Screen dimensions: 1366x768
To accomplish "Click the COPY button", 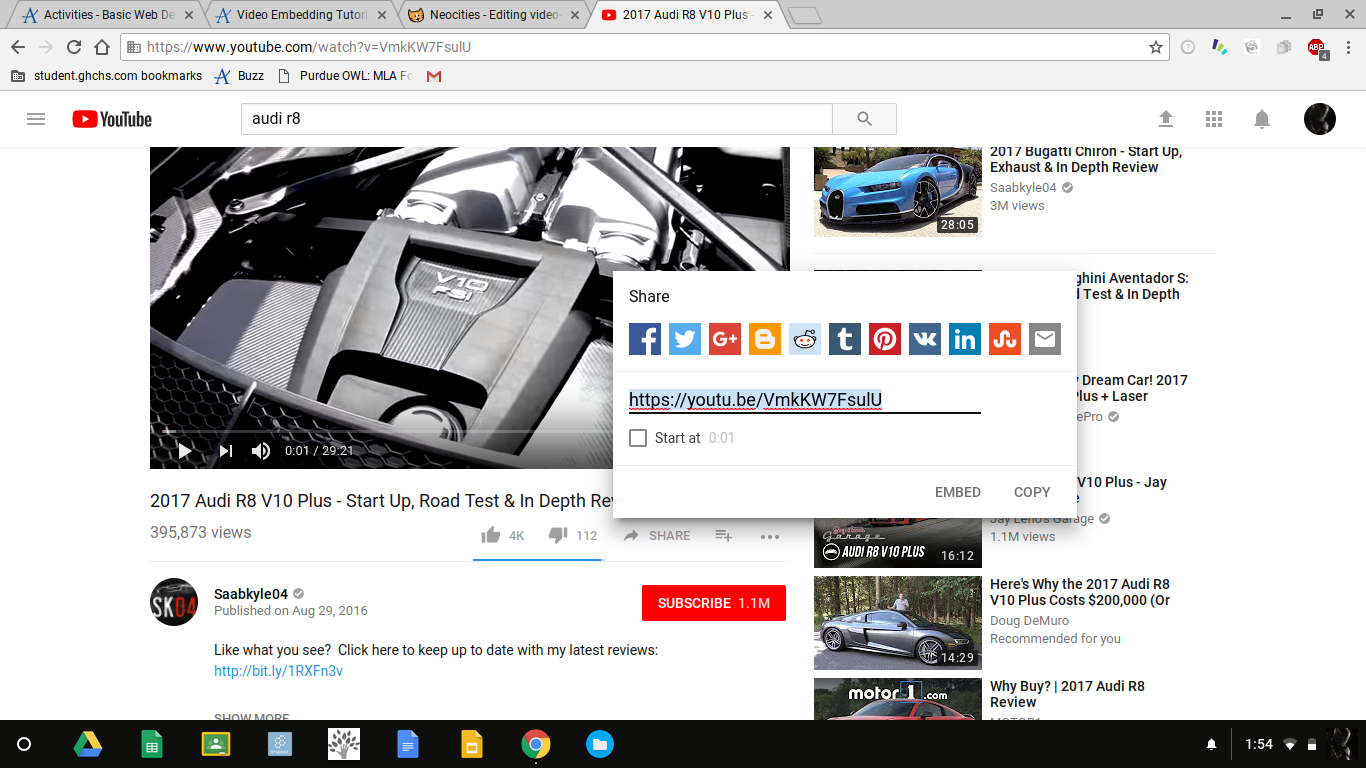I will tap(1031, 492).
